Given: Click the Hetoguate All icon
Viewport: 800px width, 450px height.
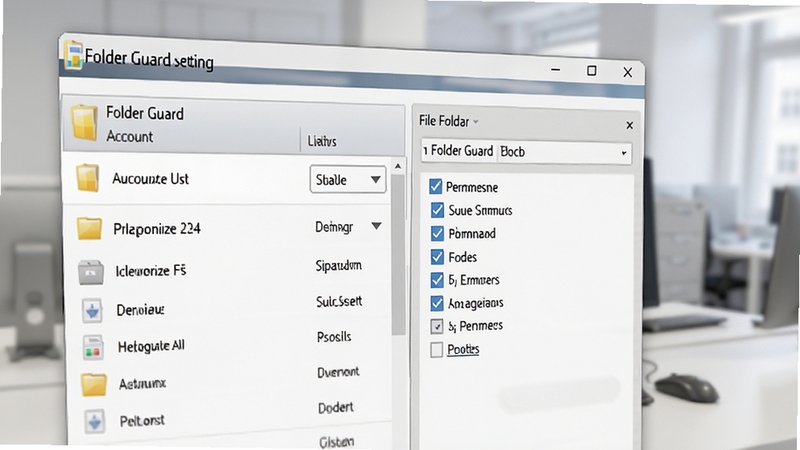Looking at the screenshot, I should [x=93, y=347].
